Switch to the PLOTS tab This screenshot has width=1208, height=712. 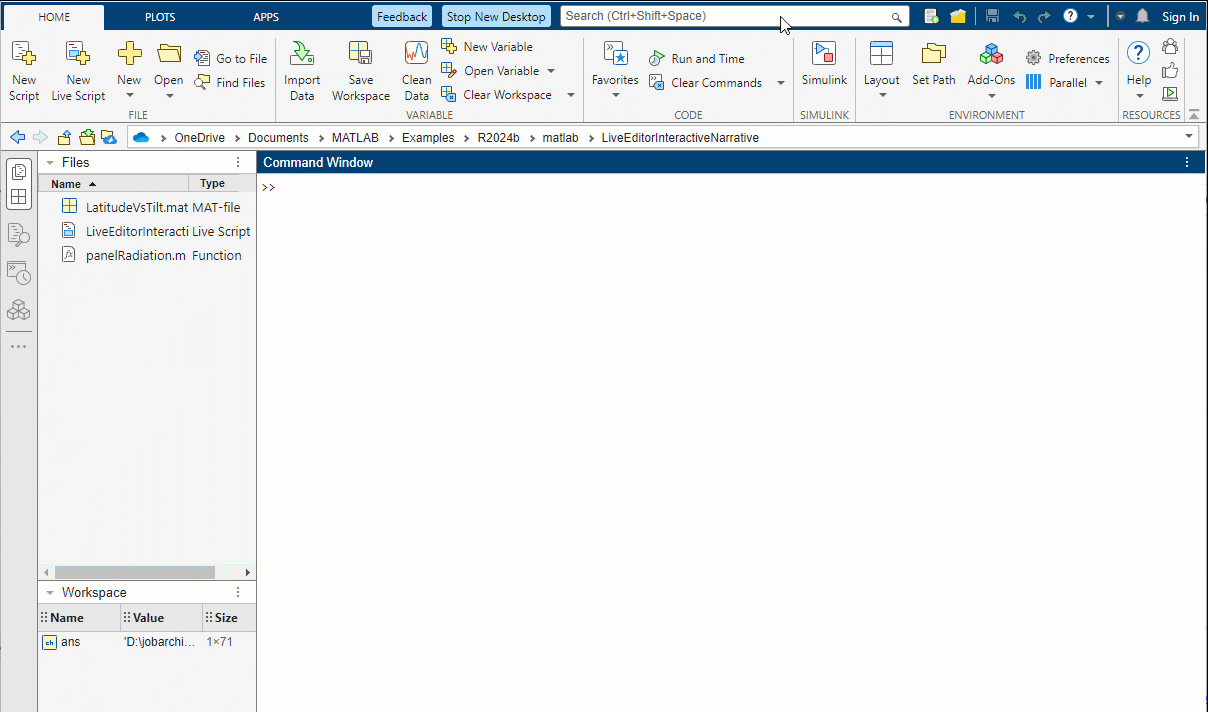pos(160,16)
